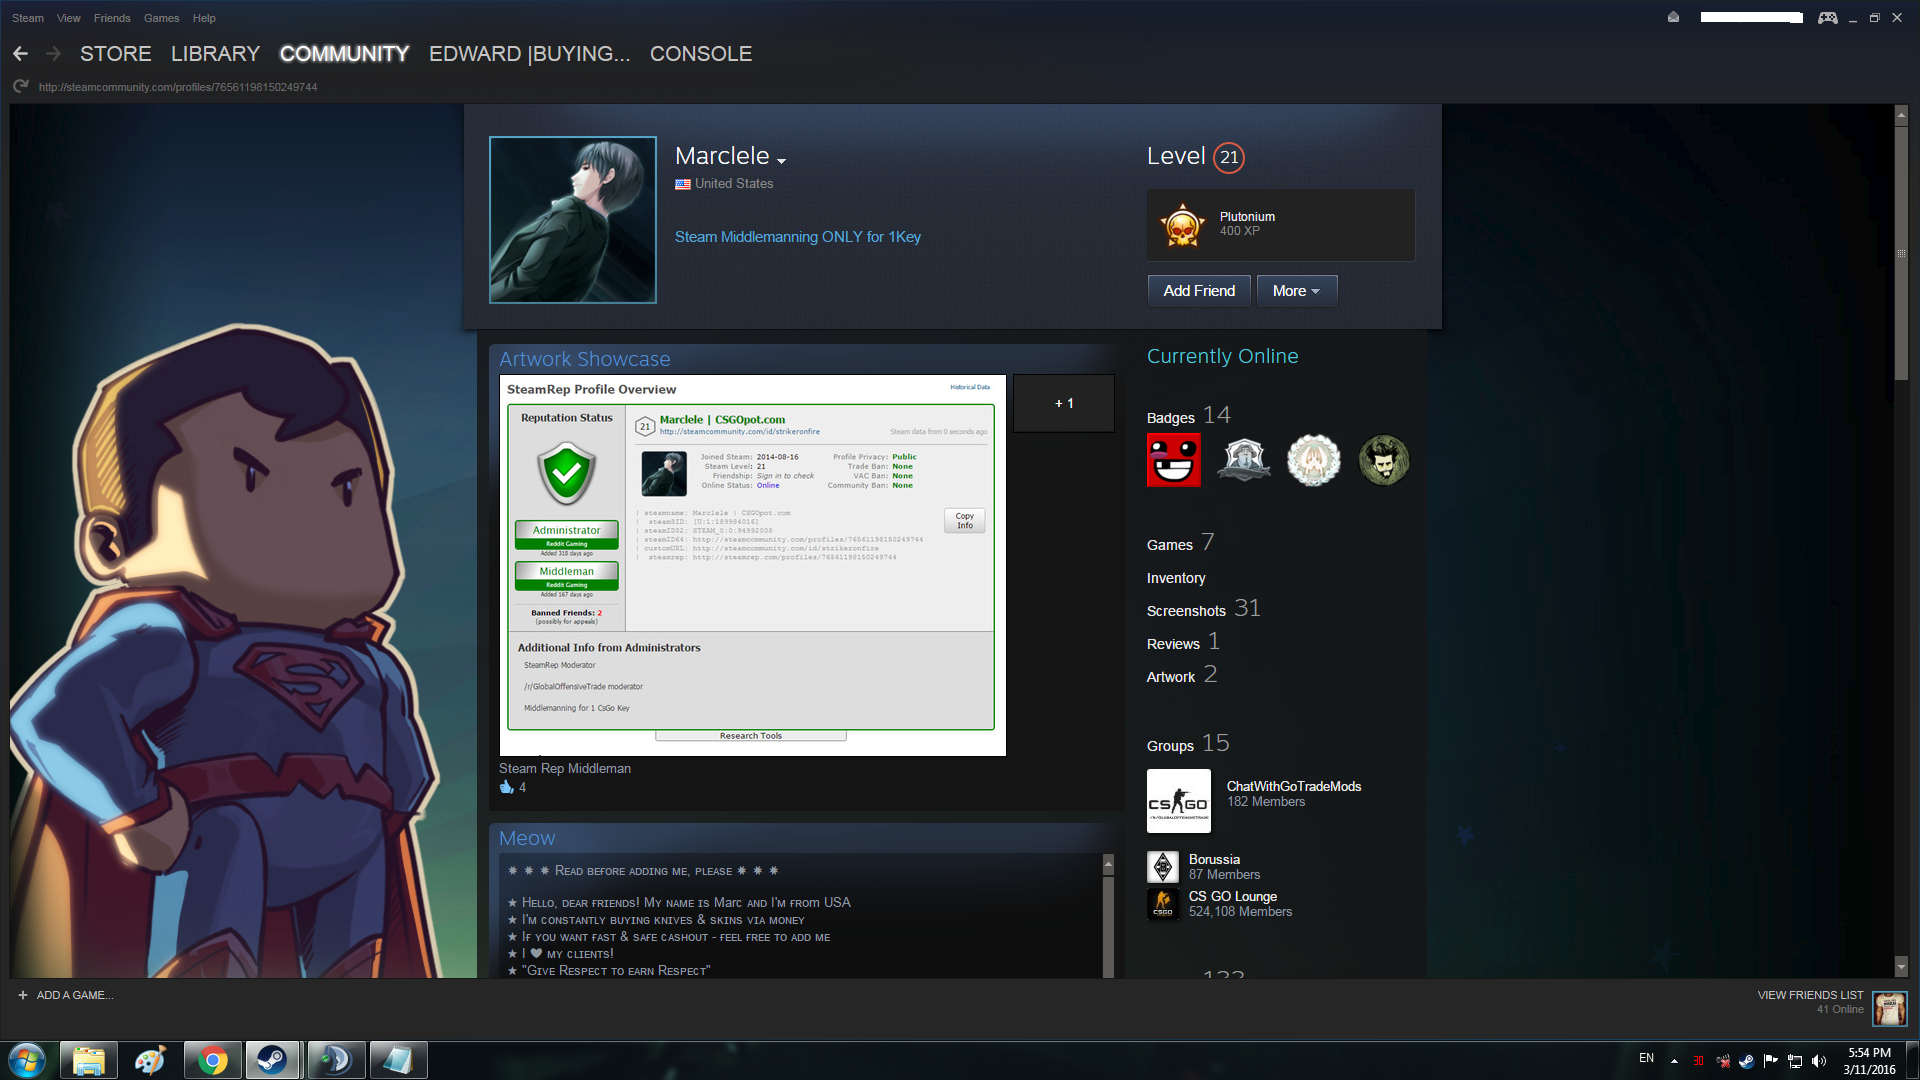Open the Friends menu
The height and width of the screenshot is (1080, 1920).
point(112,18)
